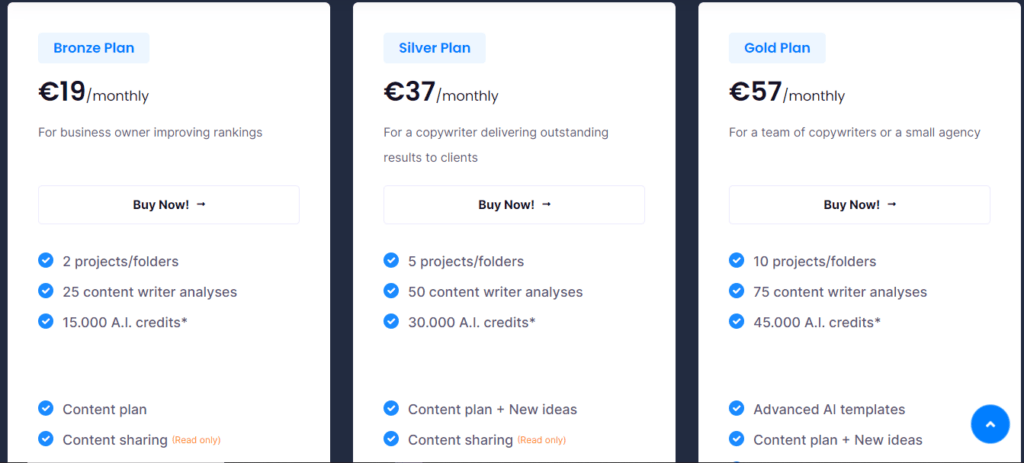Click checkmark icon beside 15.000 A.I. credits
This screenshot has height=463, width=1024.
(x=46, y=321)
